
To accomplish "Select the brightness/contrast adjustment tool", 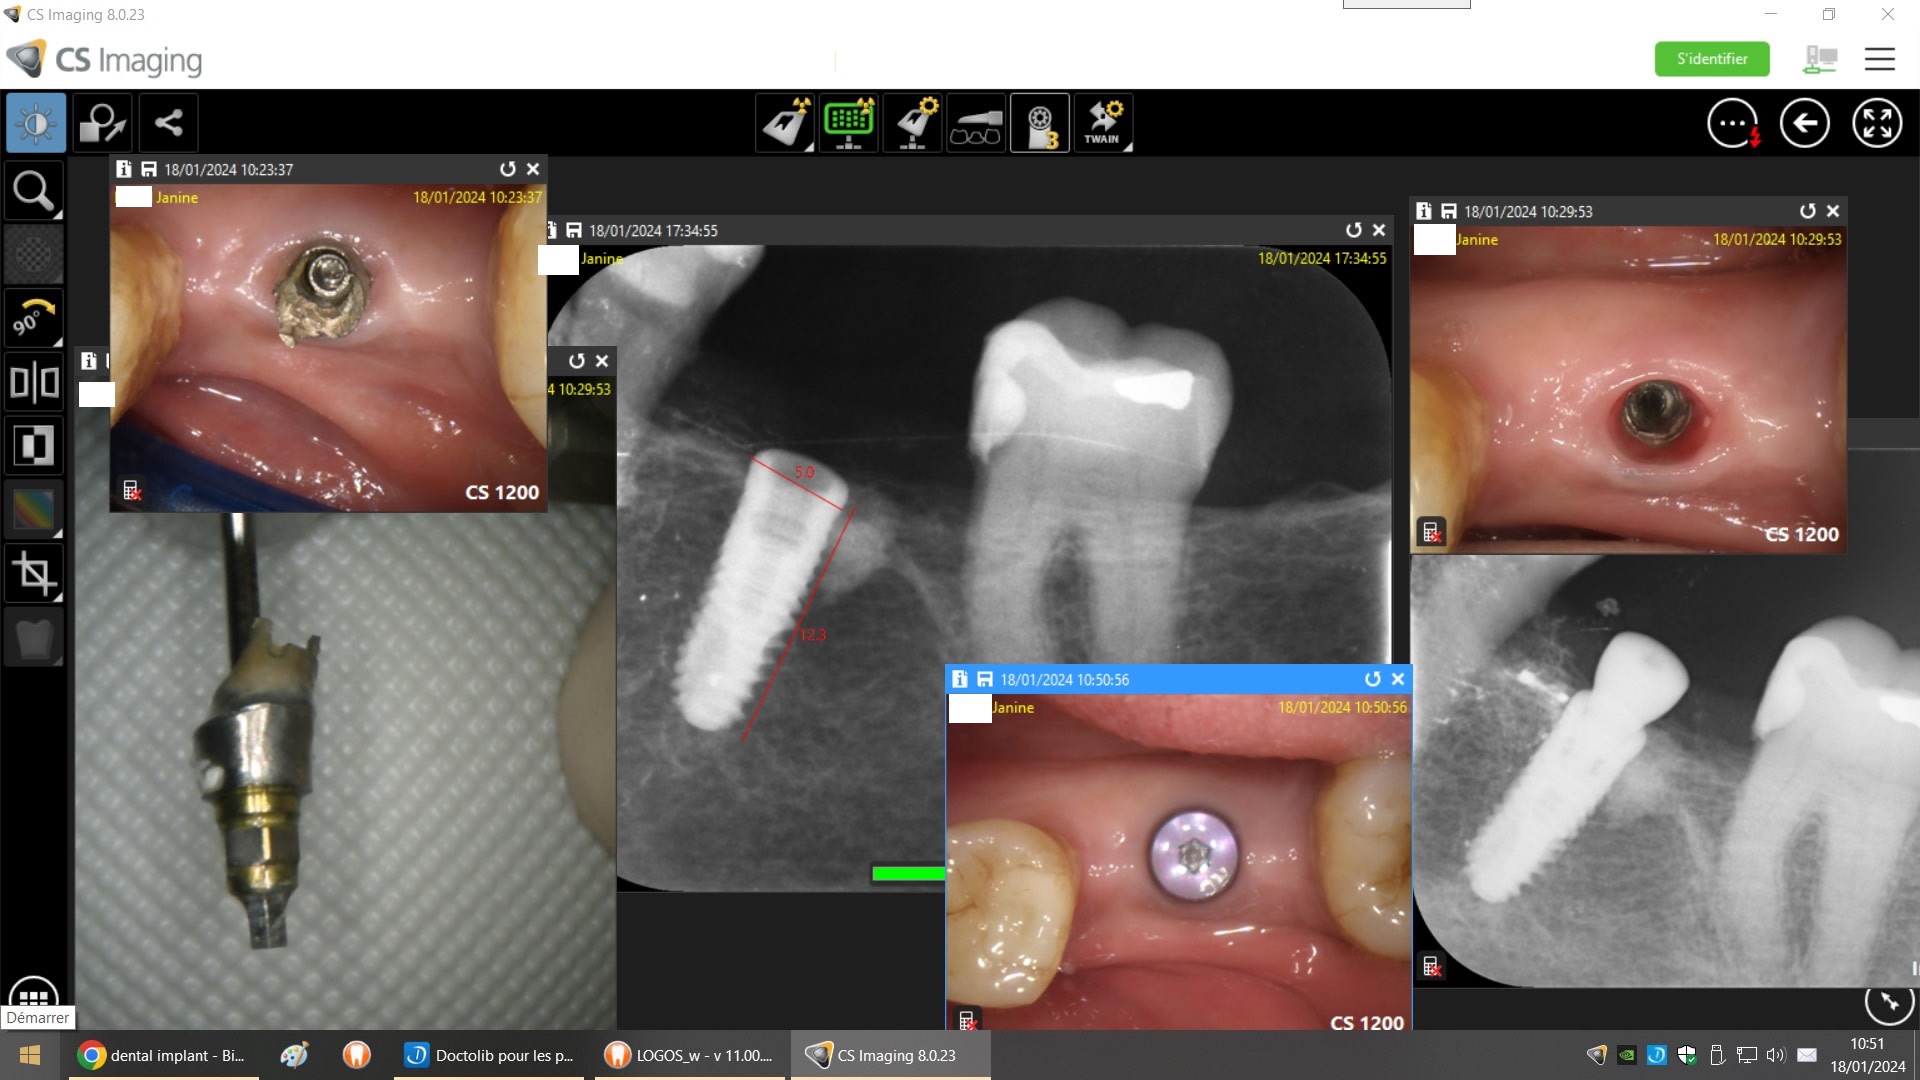I will point(36,124).
